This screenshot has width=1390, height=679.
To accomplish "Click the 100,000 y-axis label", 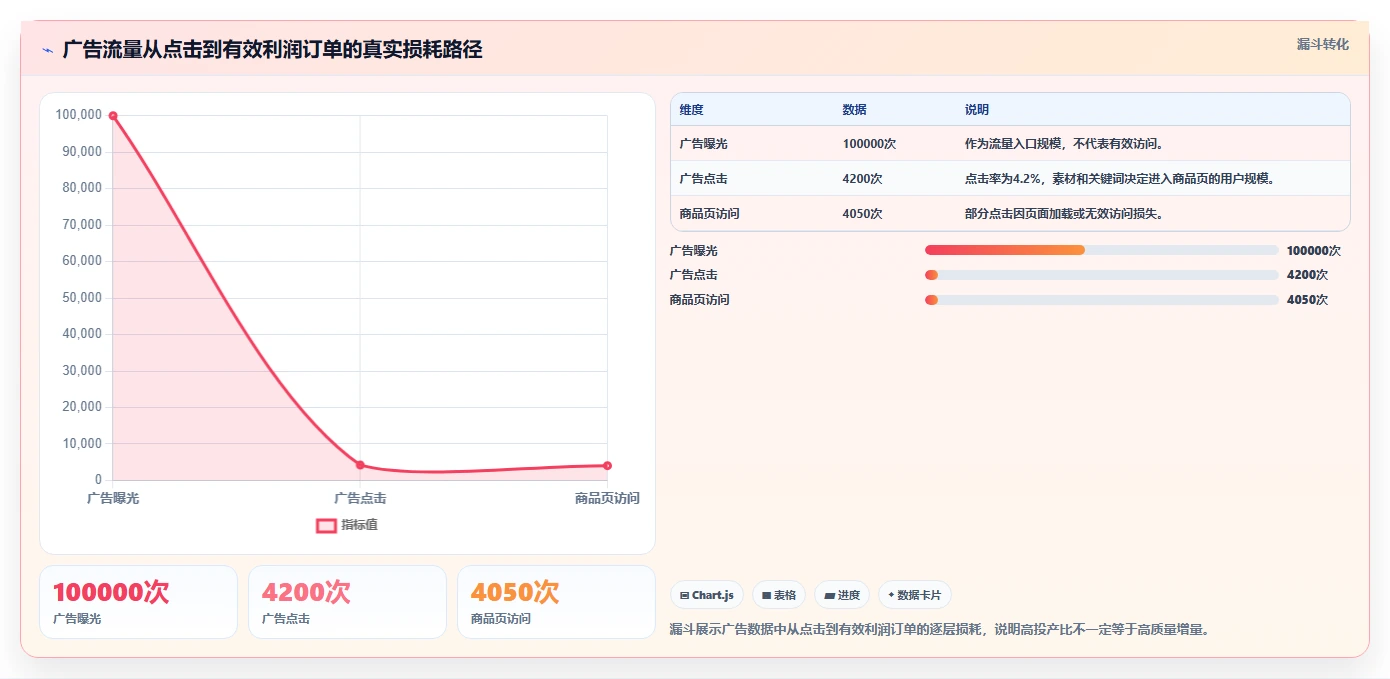I will point(80,115).
